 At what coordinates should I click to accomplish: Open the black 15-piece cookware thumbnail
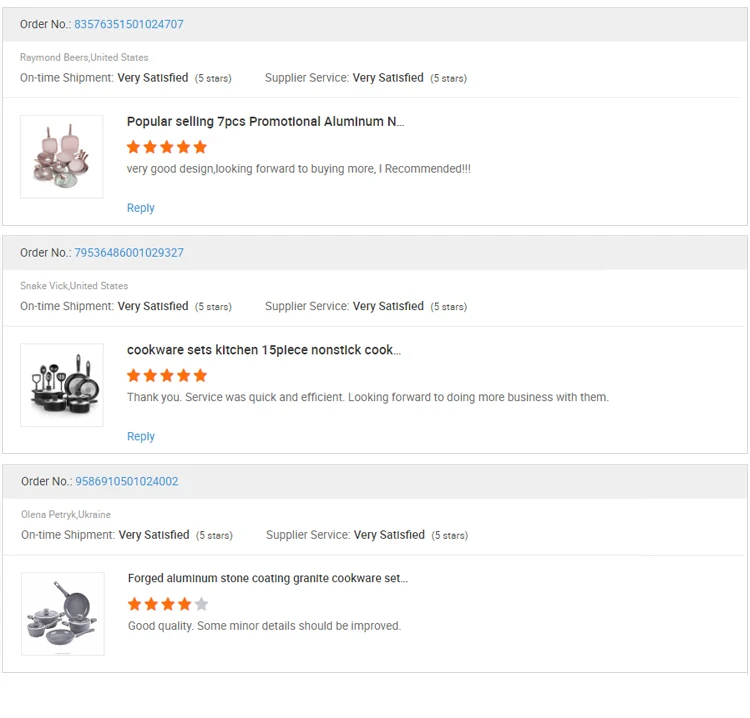pos(62,385)
